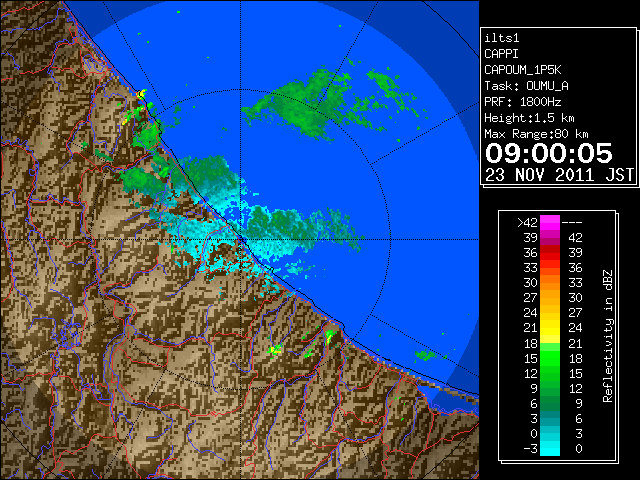Click the radar center where crosshair lines meet
The width and height of the screenshot is (640, 480).
240,240
